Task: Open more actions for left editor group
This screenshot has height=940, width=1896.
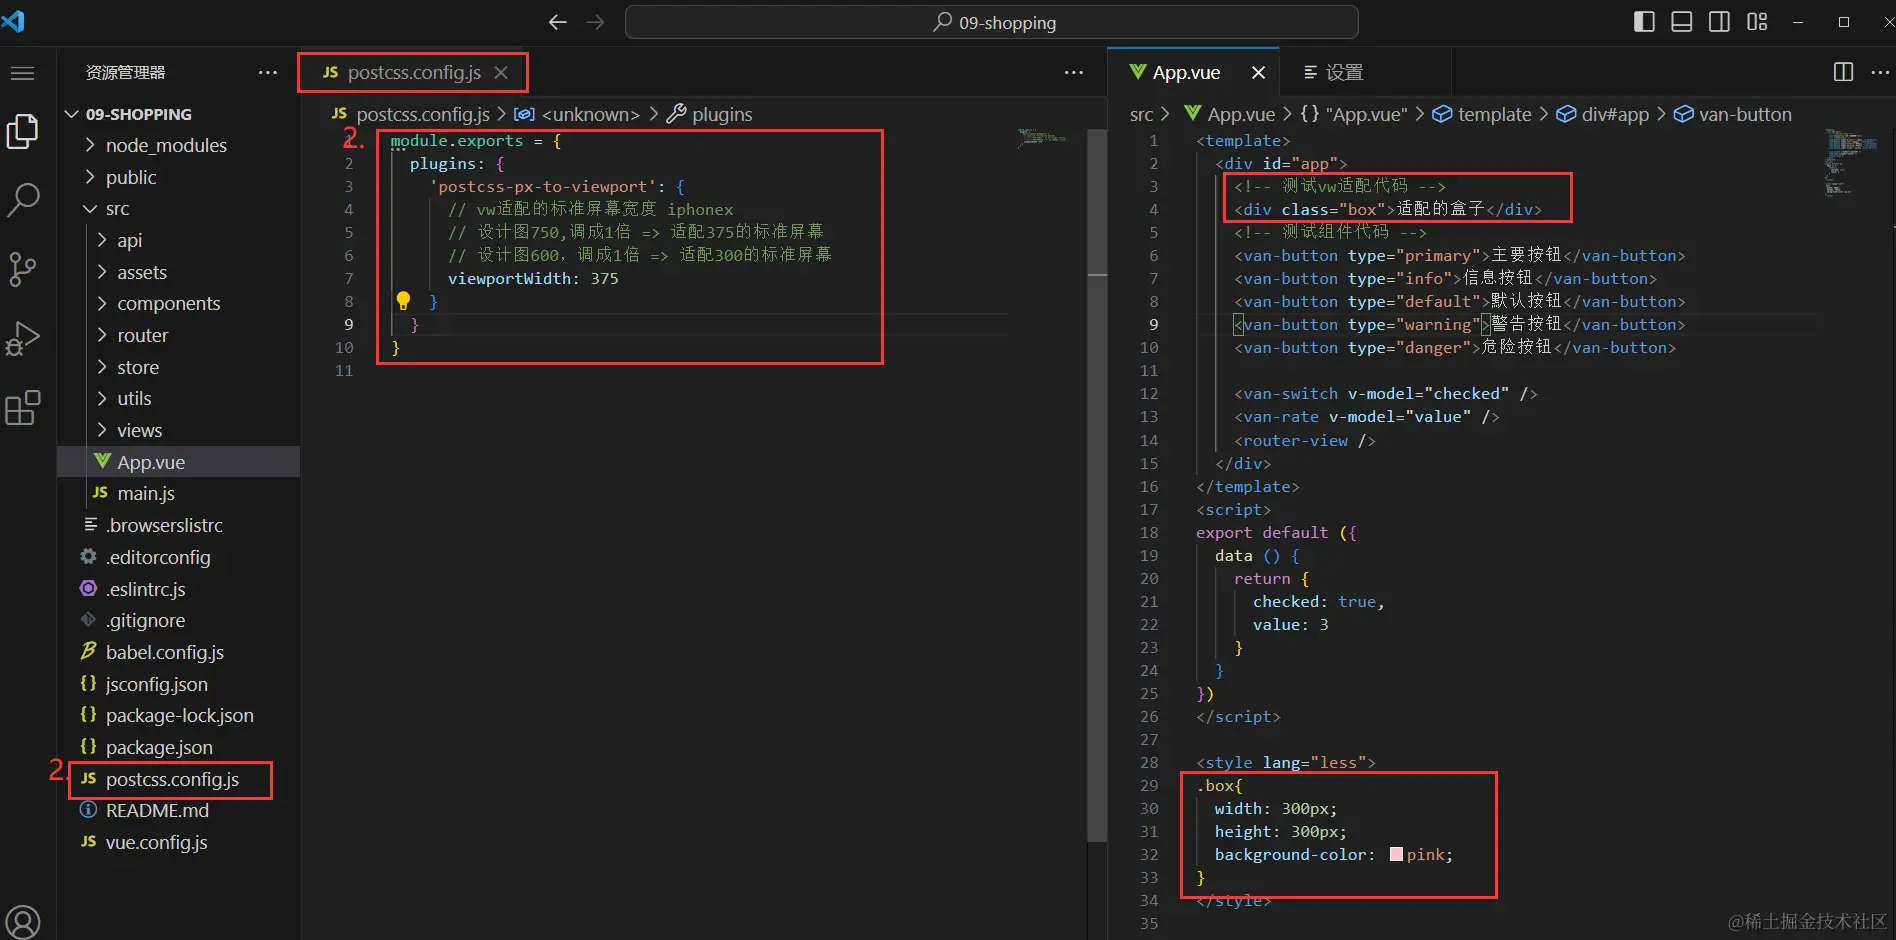Action: (x=1074, y=72)
